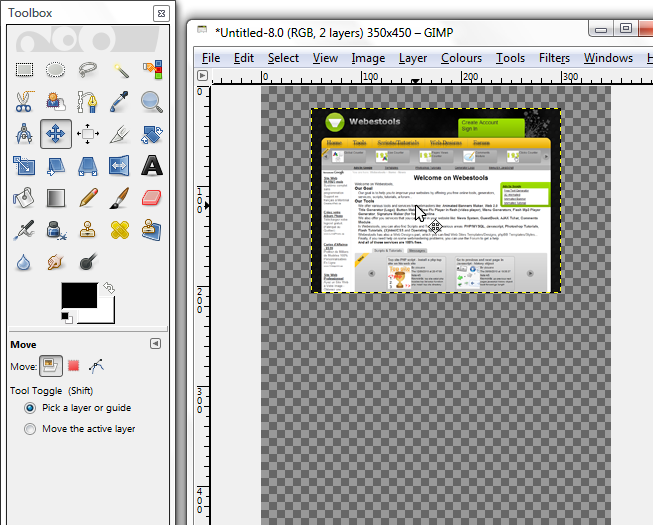Select the Move tool in toolbox
Viewport: 653px width, 525px height.
click(56, 134)
